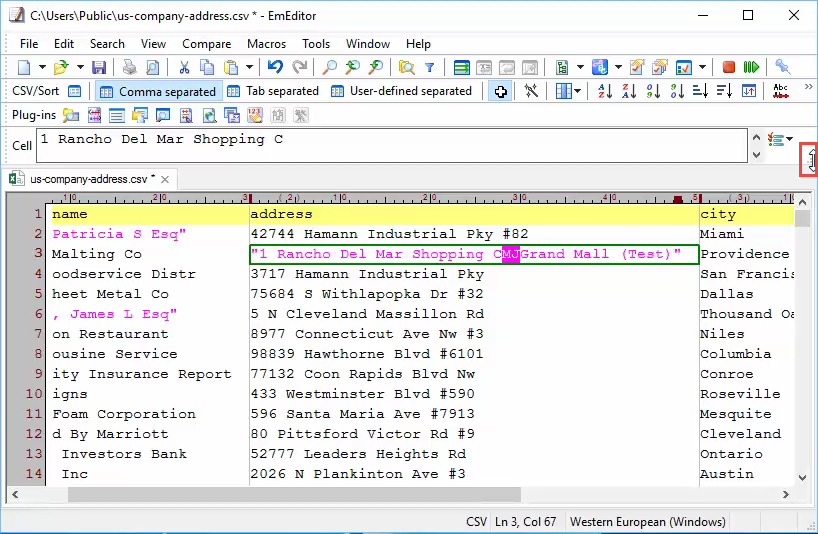Toggle Wrap by Characters button
Screen dimensions: 818x534
point(484,67)
